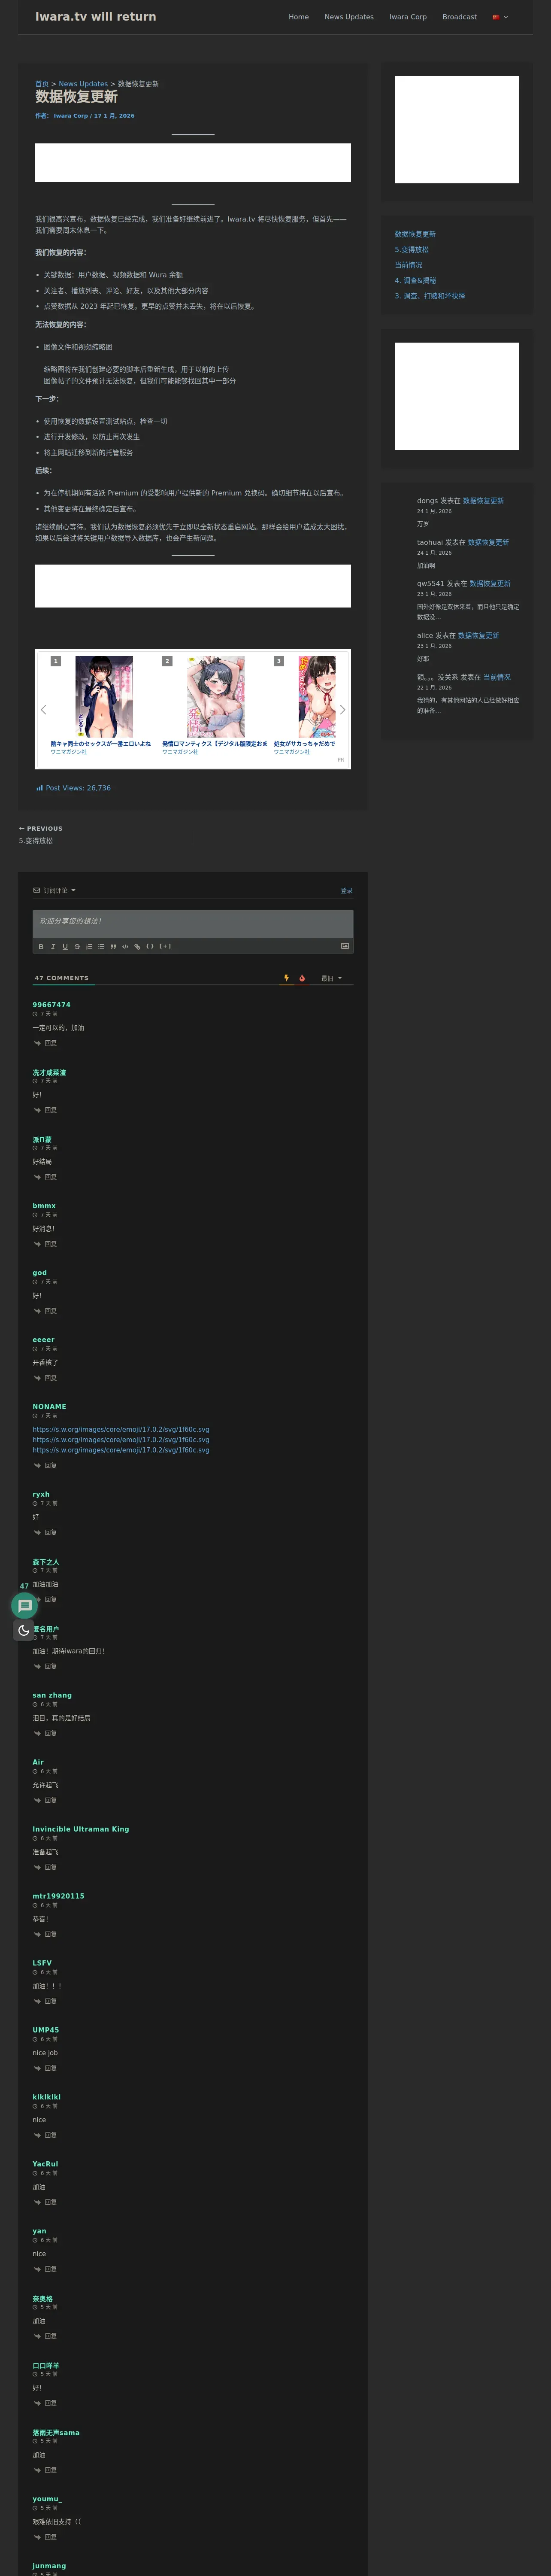This screenshot has width=551, height=2576.
Task: Click first emoji svg URL in NONAME's comment
Action: (x=121, y=1430)
